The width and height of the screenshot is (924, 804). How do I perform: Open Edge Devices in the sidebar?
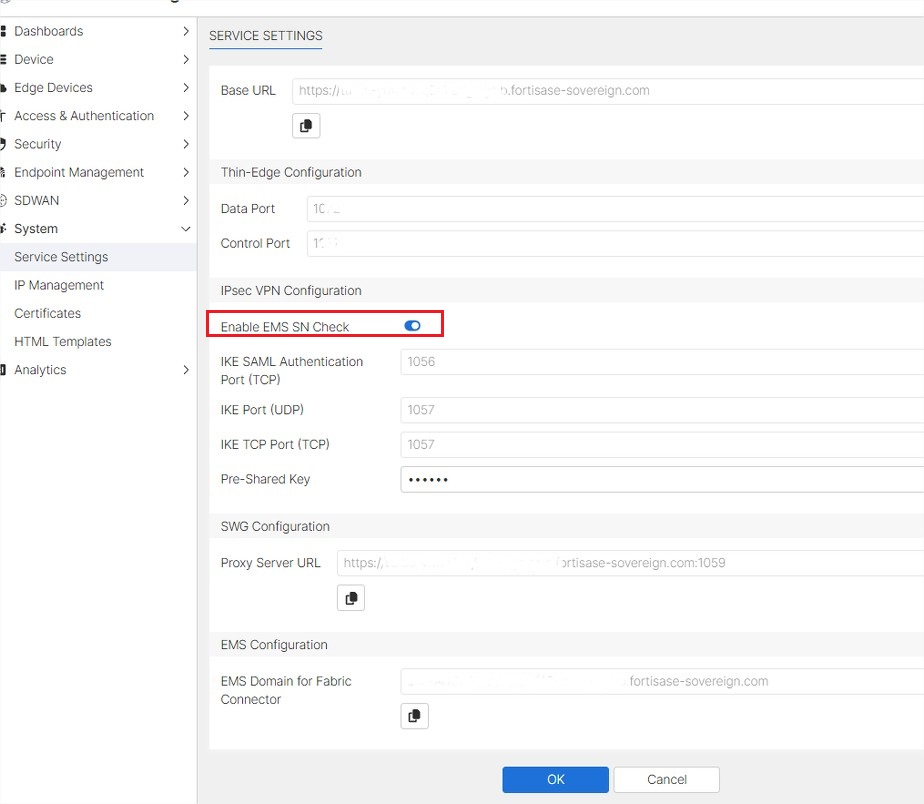pos(53,88)
